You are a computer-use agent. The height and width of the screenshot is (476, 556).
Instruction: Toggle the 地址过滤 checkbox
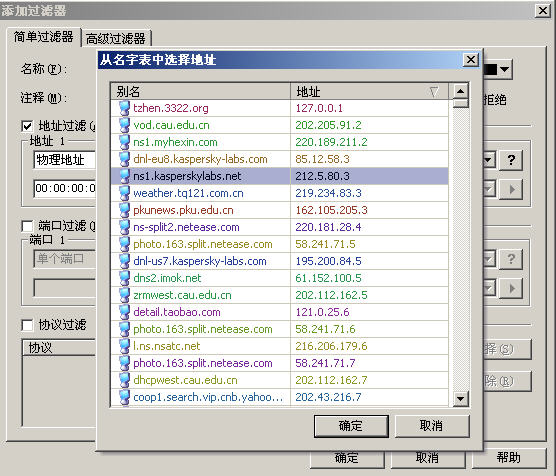27,126
